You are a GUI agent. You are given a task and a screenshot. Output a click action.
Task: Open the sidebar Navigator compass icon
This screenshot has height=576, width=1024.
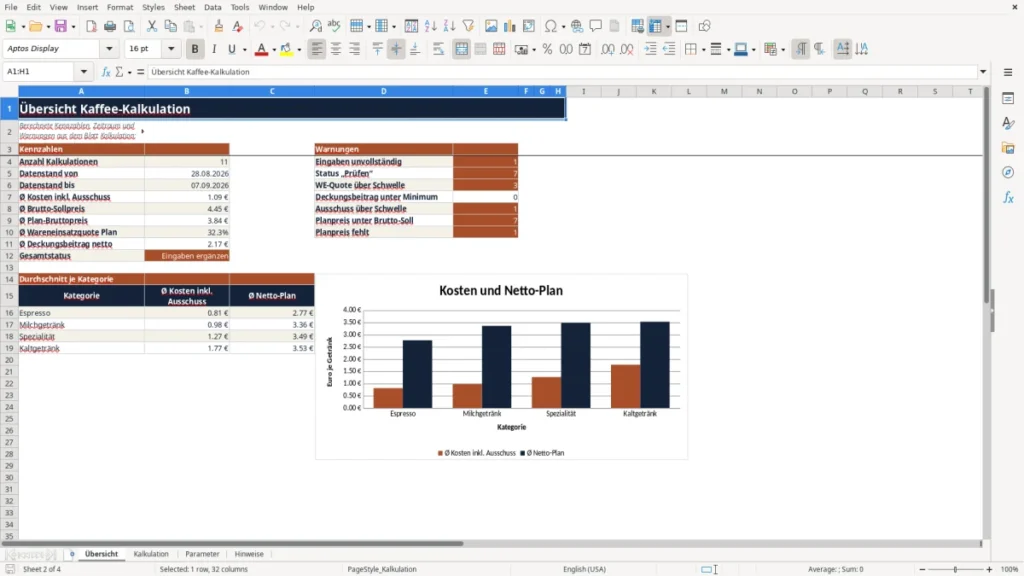(1008, 172)
